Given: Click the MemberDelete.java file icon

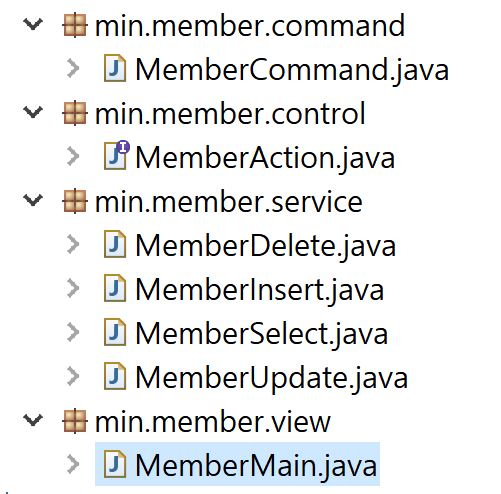Looking at the screenshot, I should (x=115, y=244).
